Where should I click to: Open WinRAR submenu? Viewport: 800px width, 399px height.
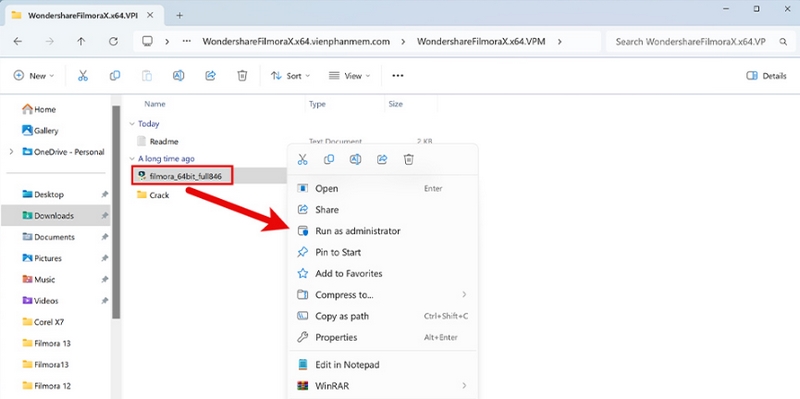pos(383,386)
